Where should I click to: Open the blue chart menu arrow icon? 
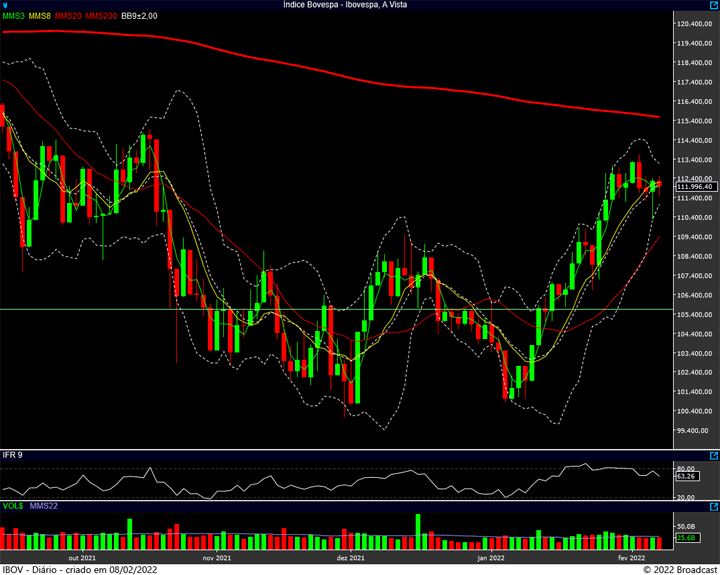point(5,5)
